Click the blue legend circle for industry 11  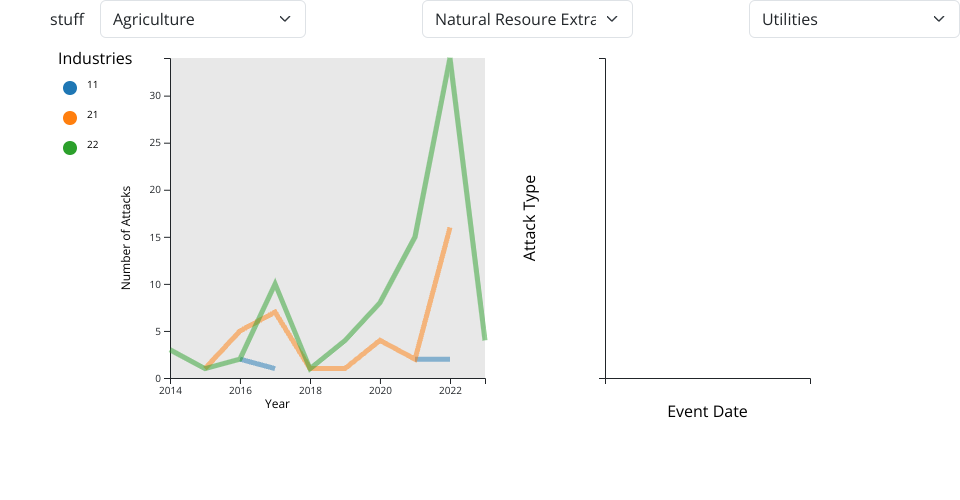70,88
